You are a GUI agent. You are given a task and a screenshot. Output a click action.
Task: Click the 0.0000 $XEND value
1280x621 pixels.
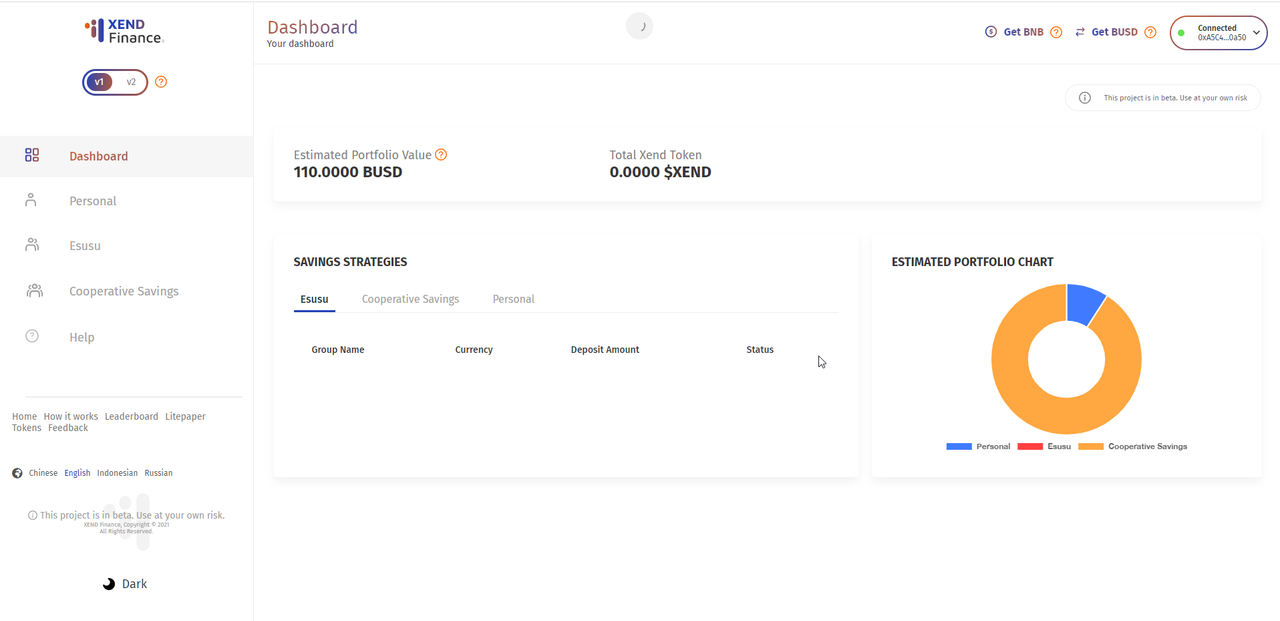(x=660, y=172)
